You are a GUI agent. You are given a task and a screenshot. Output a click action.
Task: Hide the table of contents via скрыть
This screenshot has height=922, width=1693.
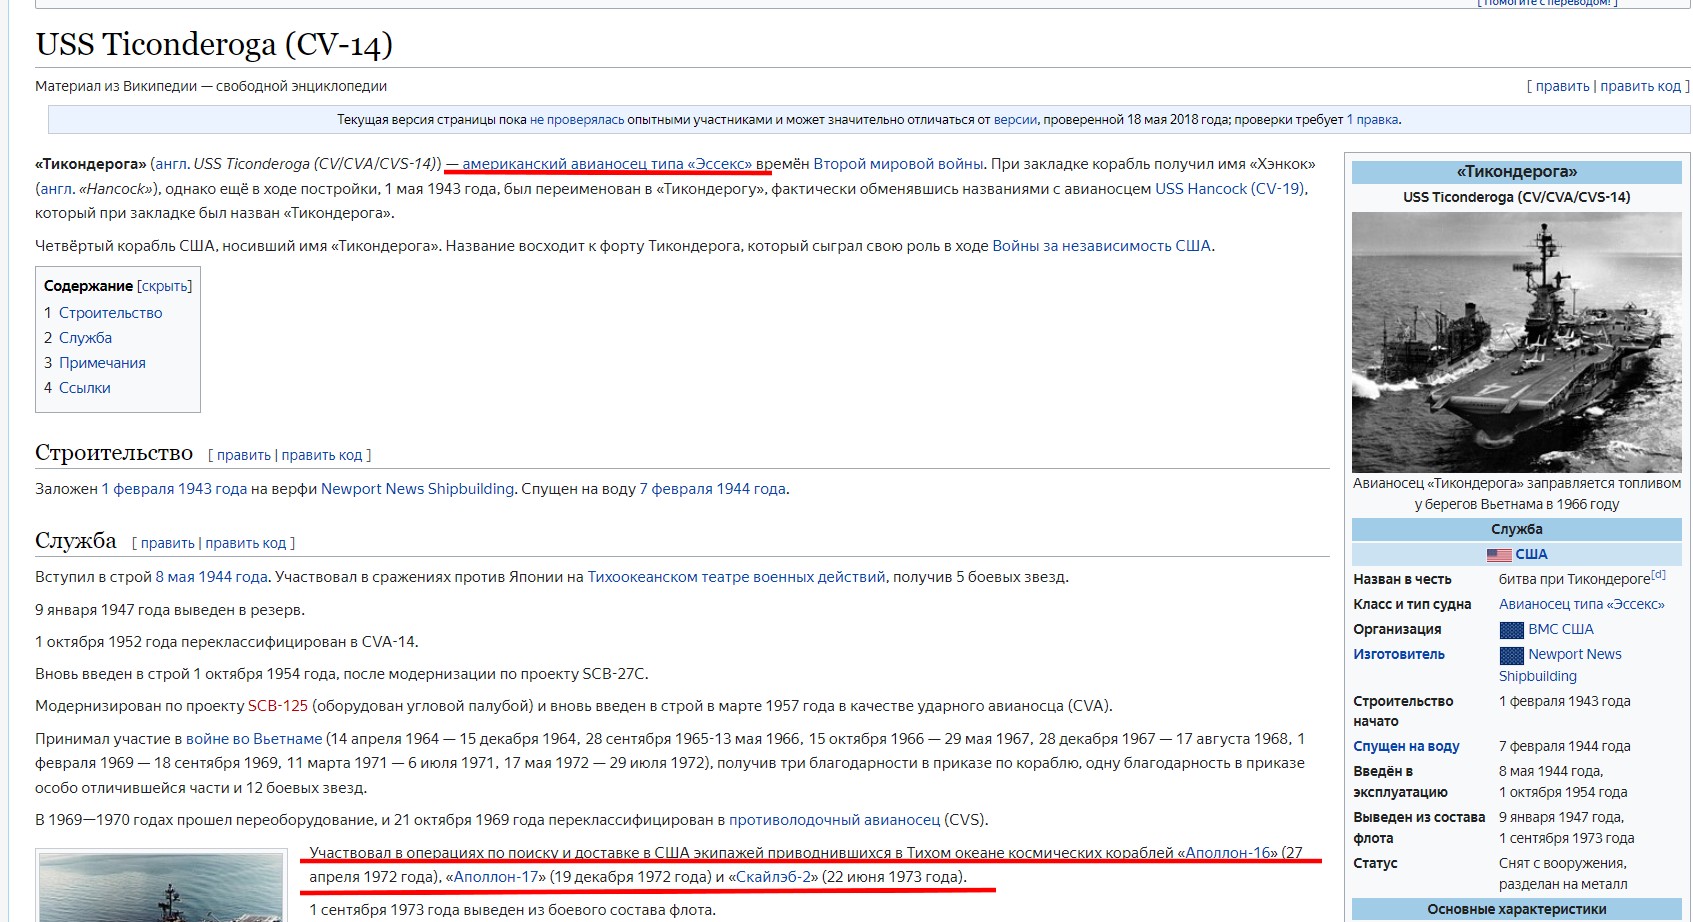pos(164,286)
